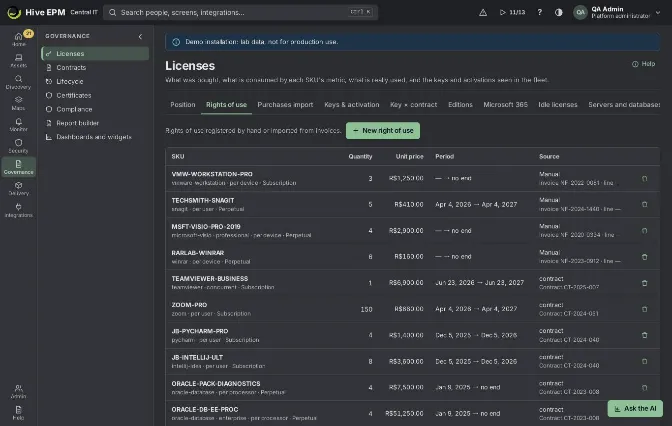Click the quantity 150 of ZOOM-PRO
The image size is (672, 426).
tap(366, 309)
